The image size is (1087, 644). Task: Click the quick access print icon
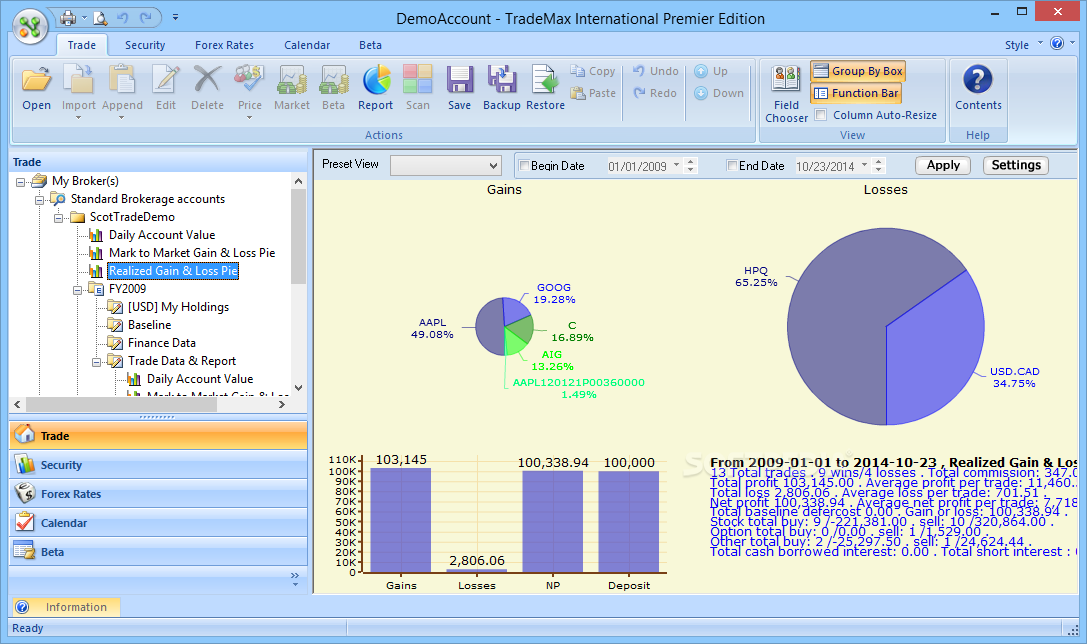68,17
